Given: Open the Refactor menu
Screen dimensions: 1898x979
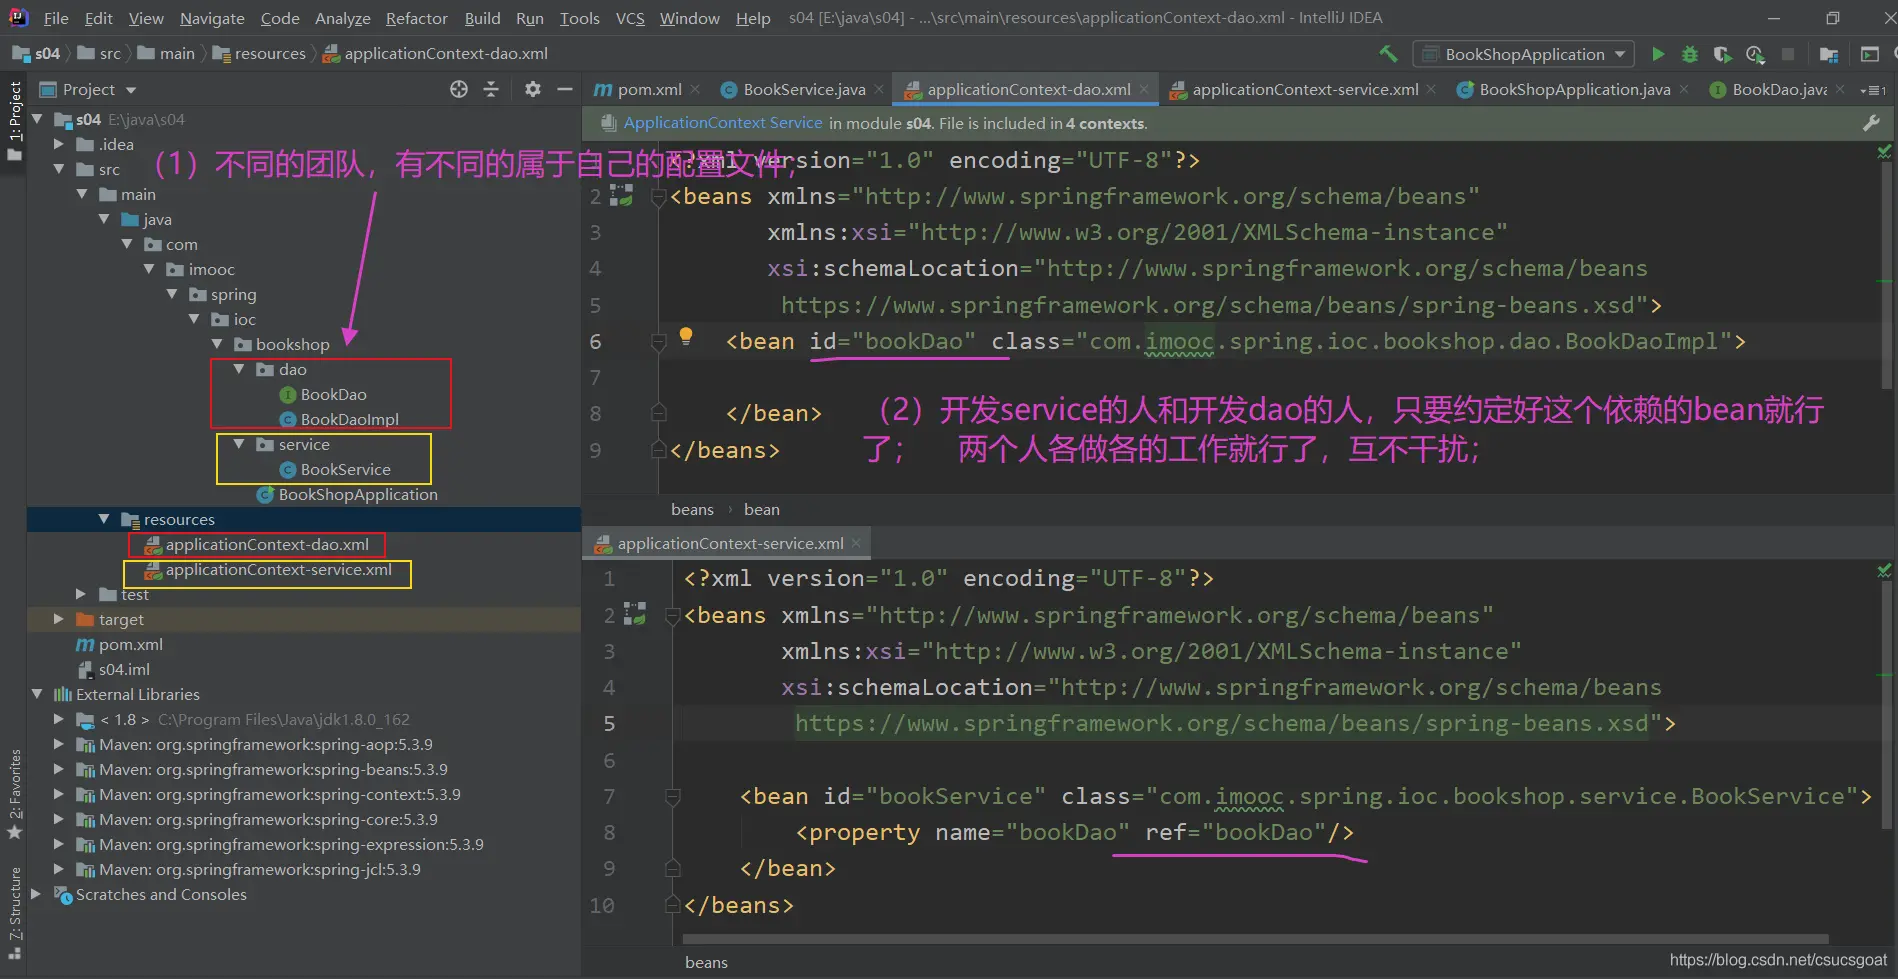Looking at the screenshot, I should click(416, 18).
